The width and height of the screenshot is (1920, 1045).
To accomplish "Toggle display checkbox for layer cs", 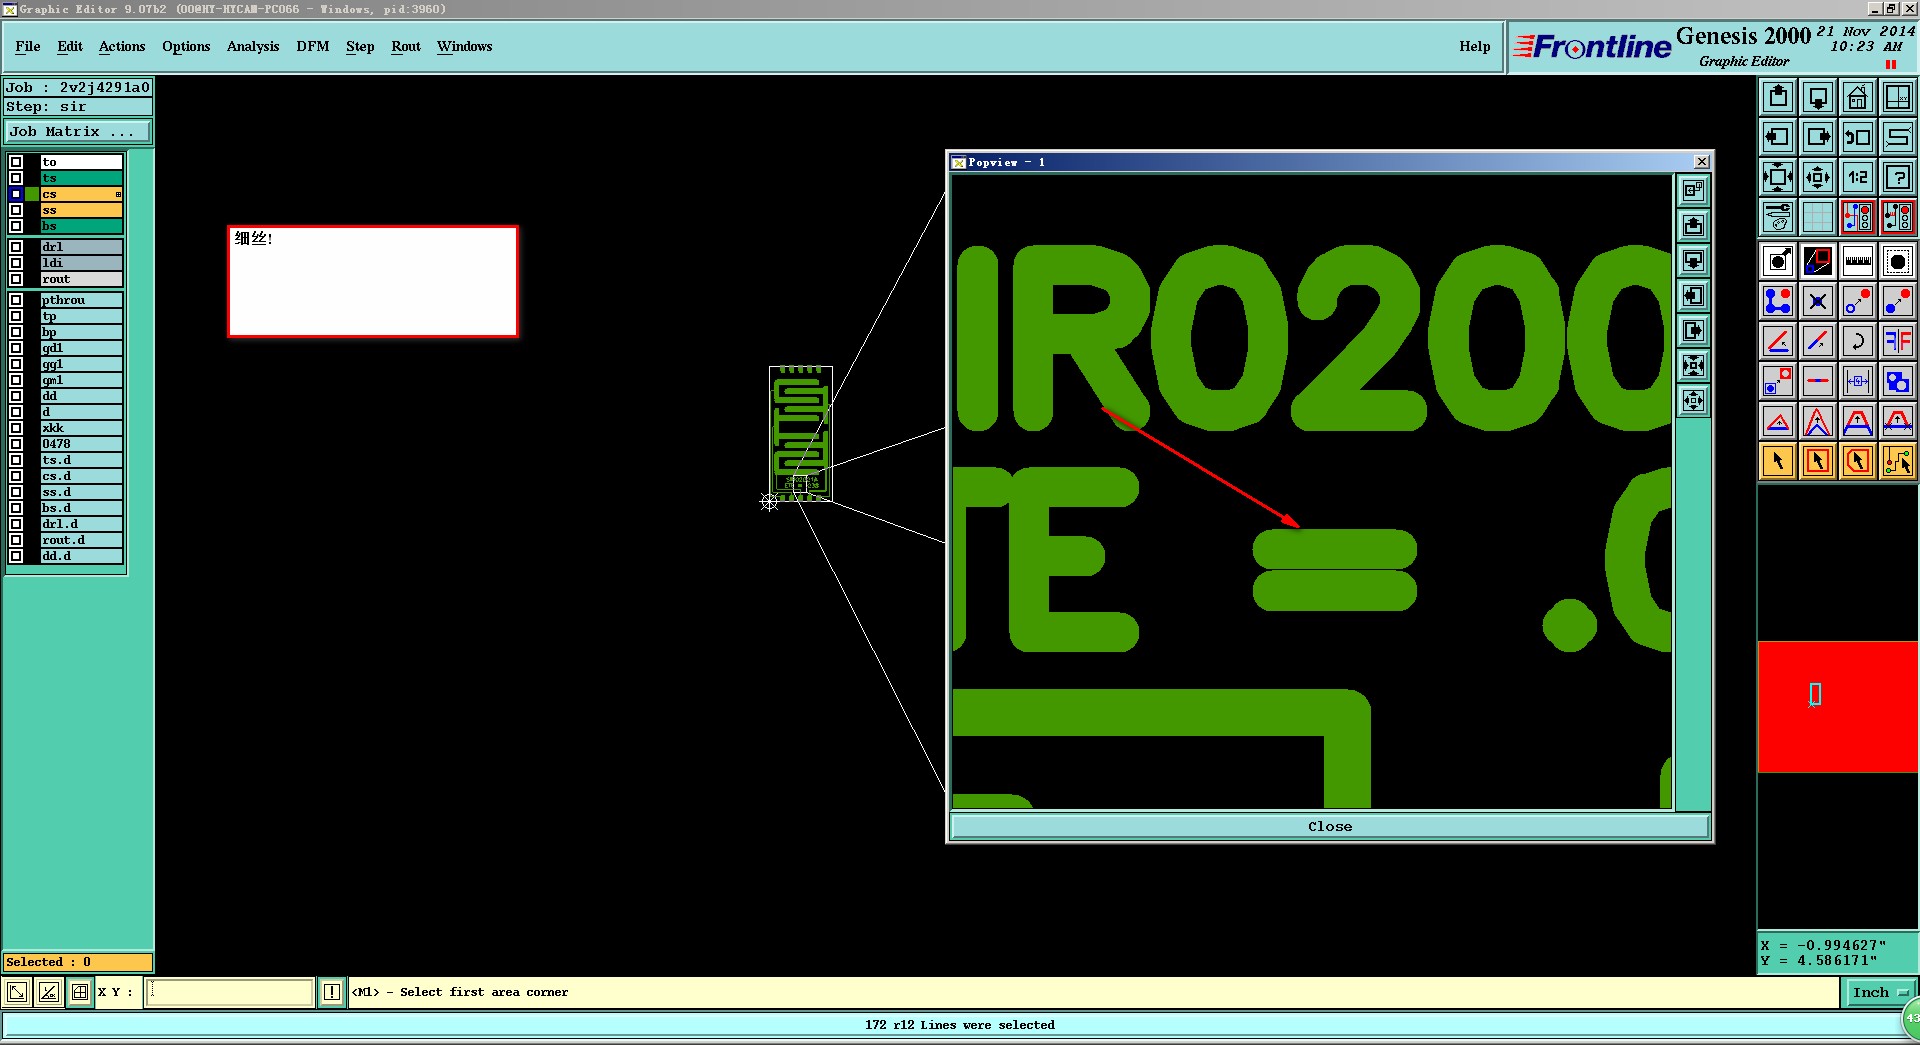I will pyautogui.click(x=16, y=194).
